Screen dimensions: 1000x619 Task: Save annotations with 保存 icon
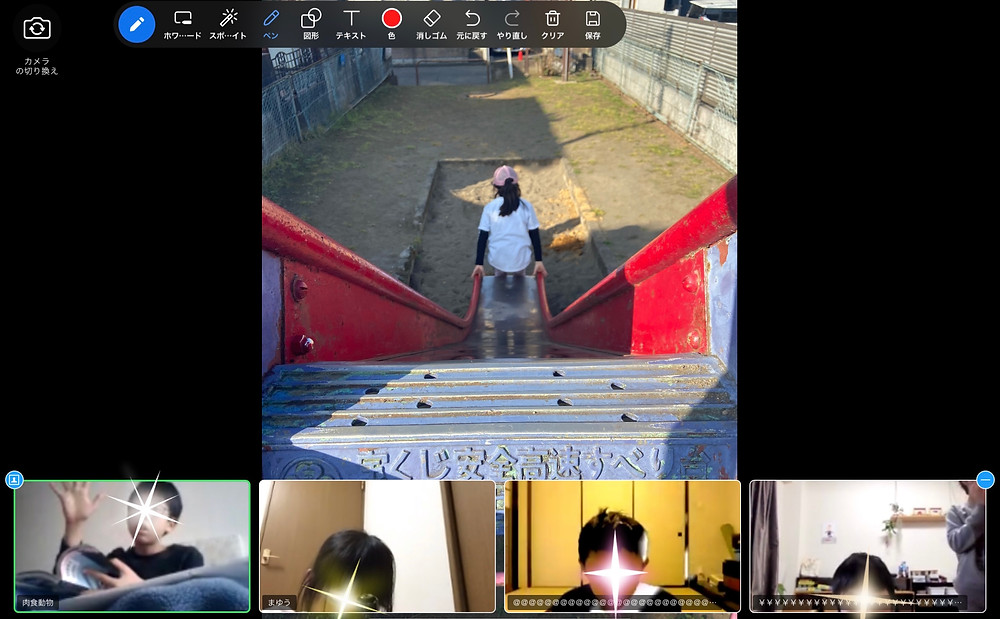coord(592,25)
